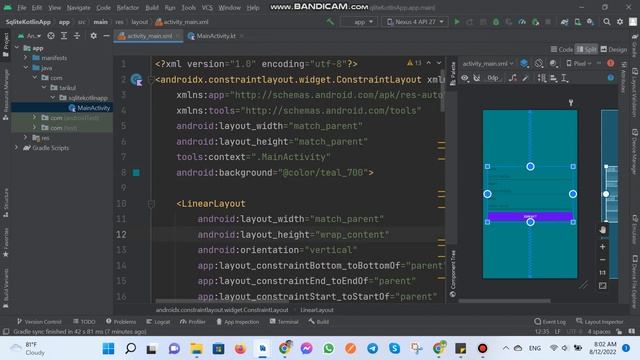Click the Profile app icon
The width and height of the screenshot is (640, 360).
(522, 22)
